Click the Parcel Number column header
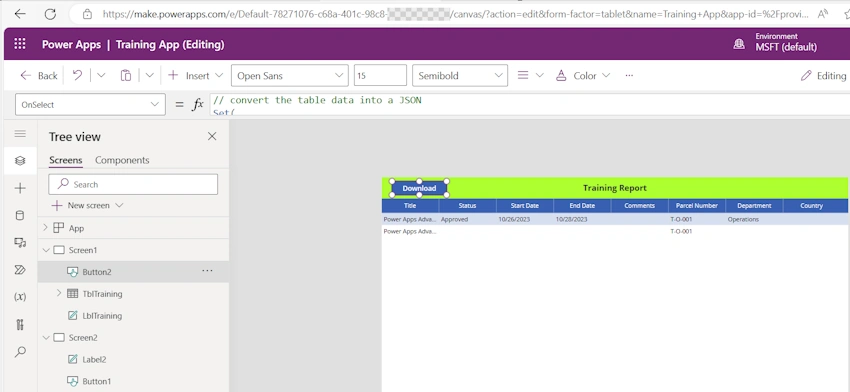This screenshot has height=392, width=850. click(x=697, y=205)
